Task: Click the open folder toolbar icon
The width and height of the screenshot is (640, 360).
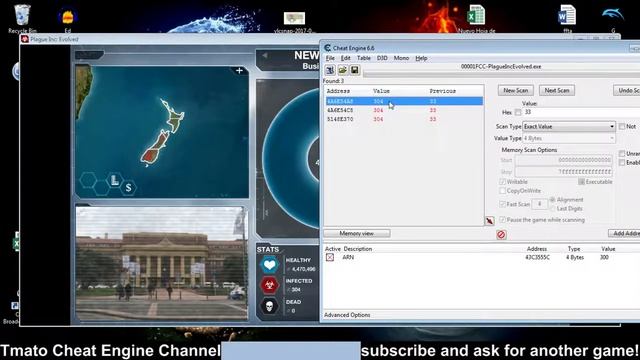Action: (x=342, y=70)
